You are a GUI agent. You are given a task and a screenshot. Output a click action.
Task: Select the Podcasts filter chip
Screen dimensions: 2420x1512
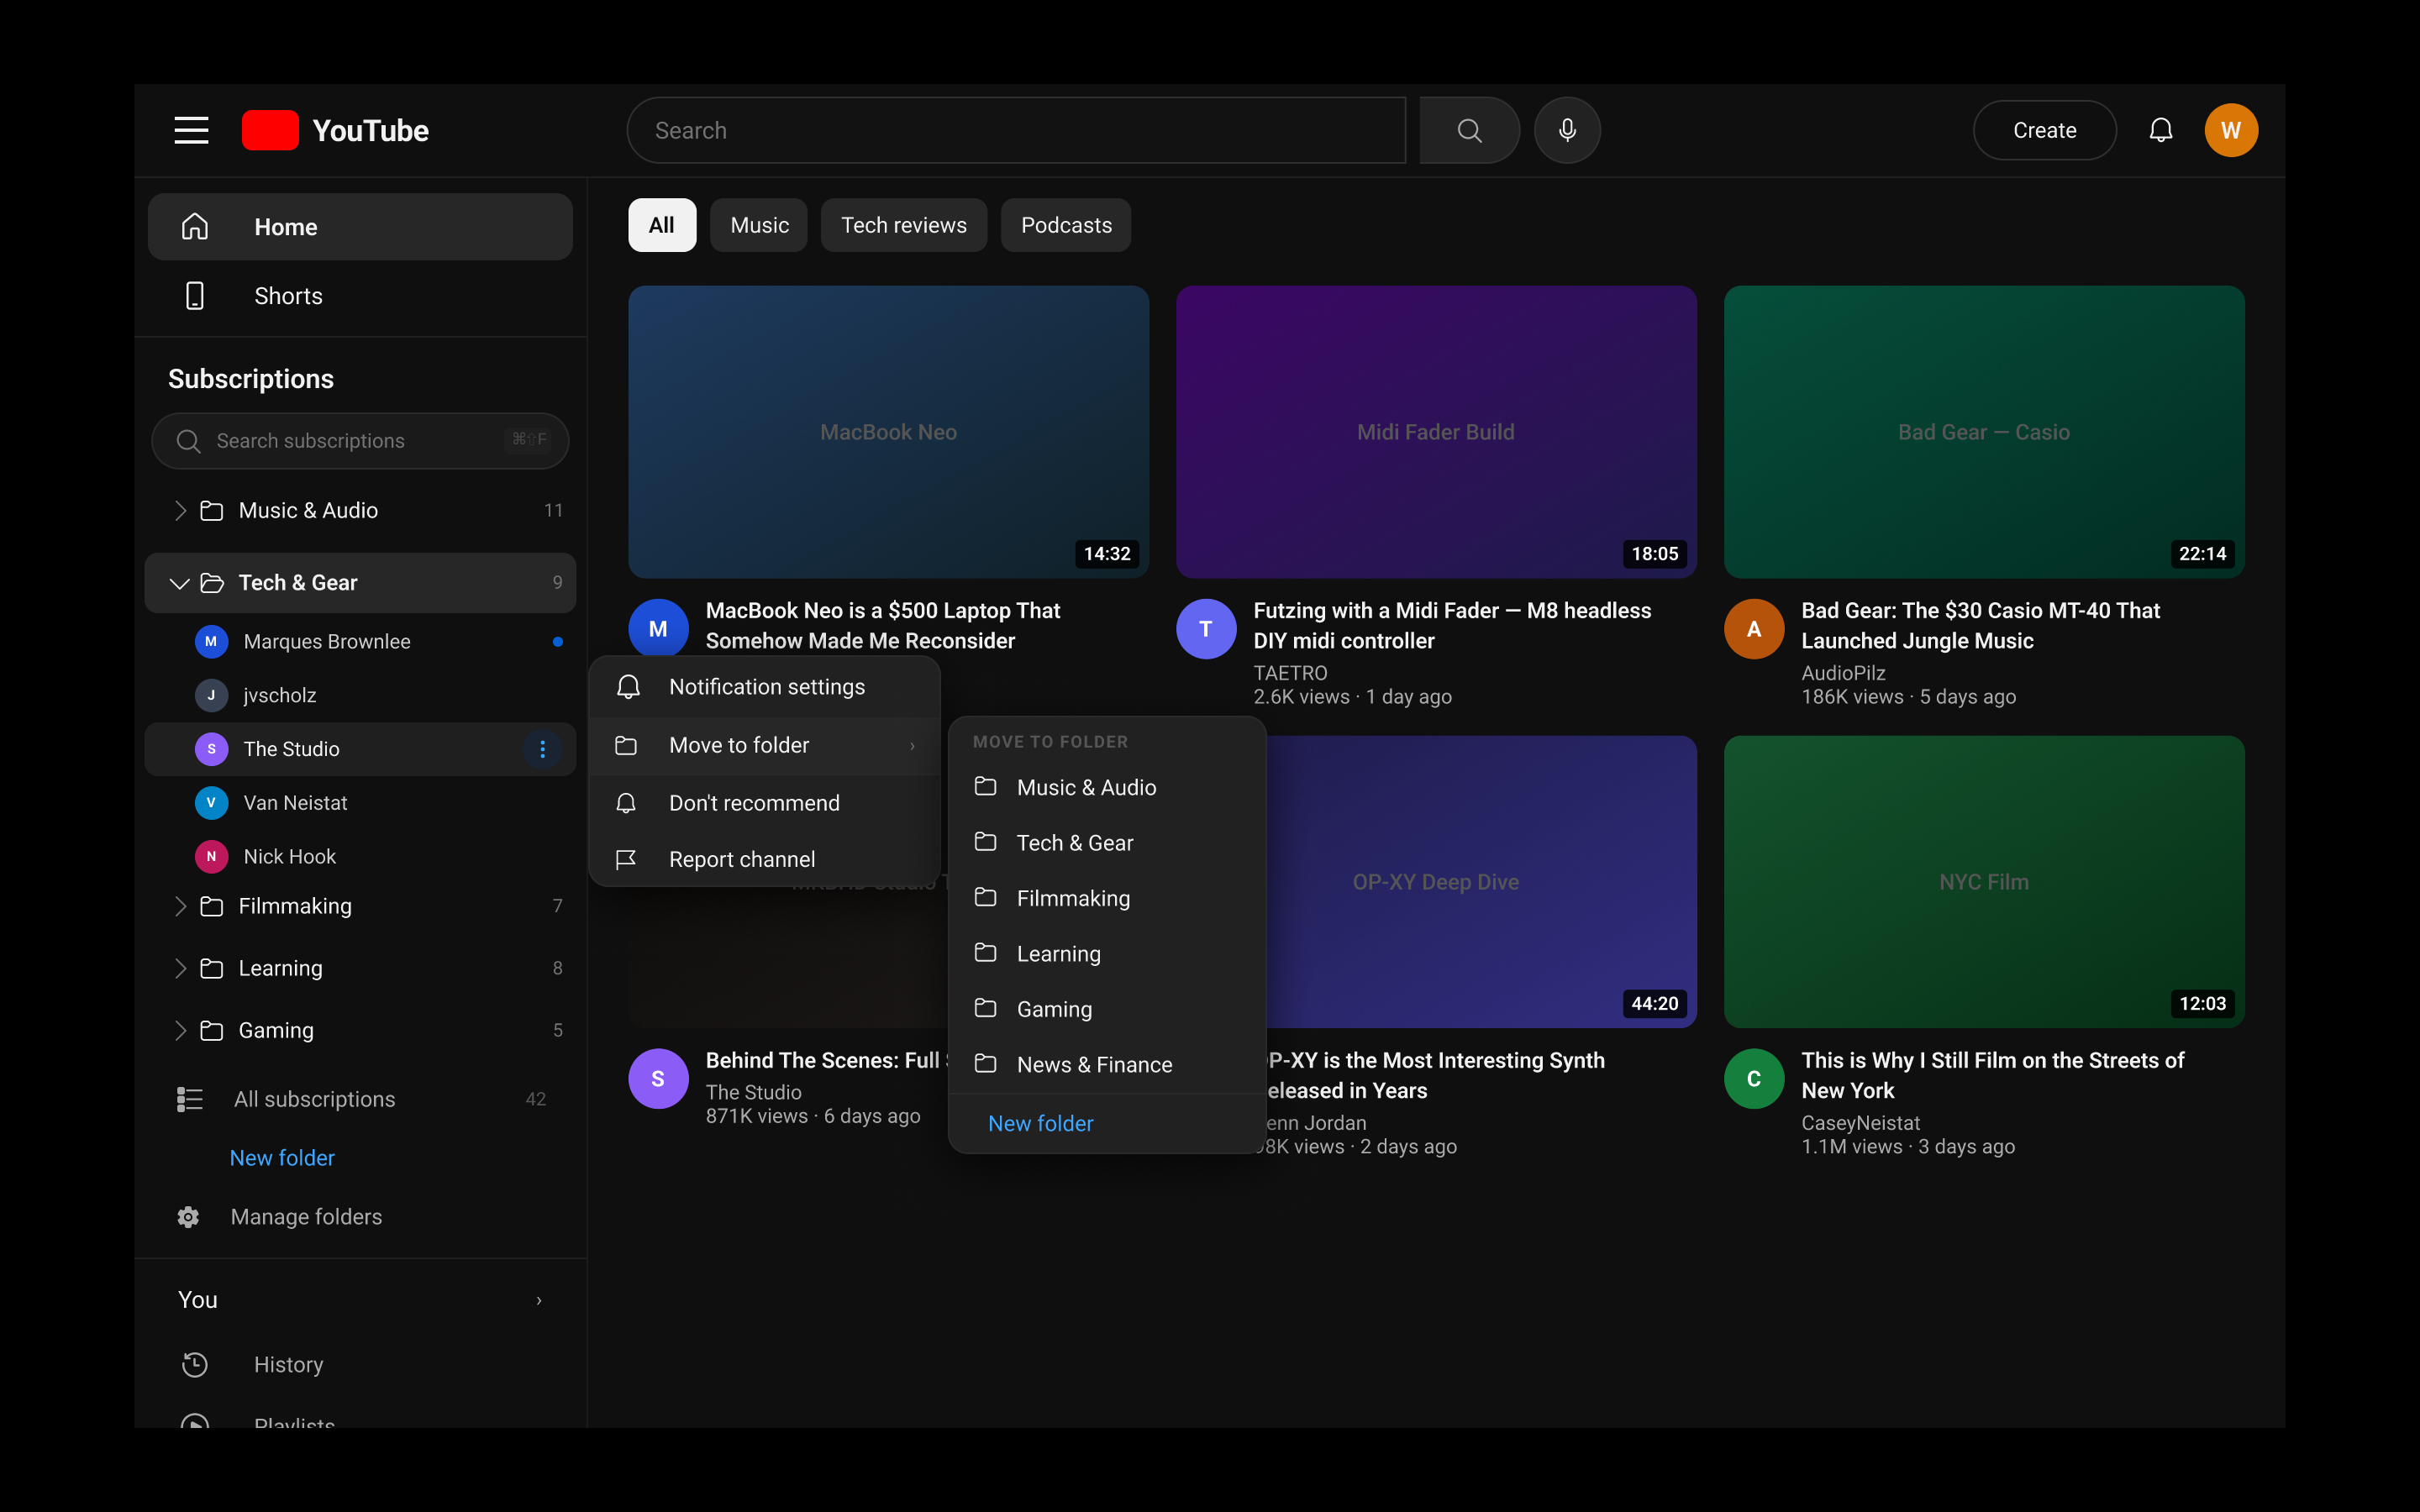click(x=1066, y=225)
